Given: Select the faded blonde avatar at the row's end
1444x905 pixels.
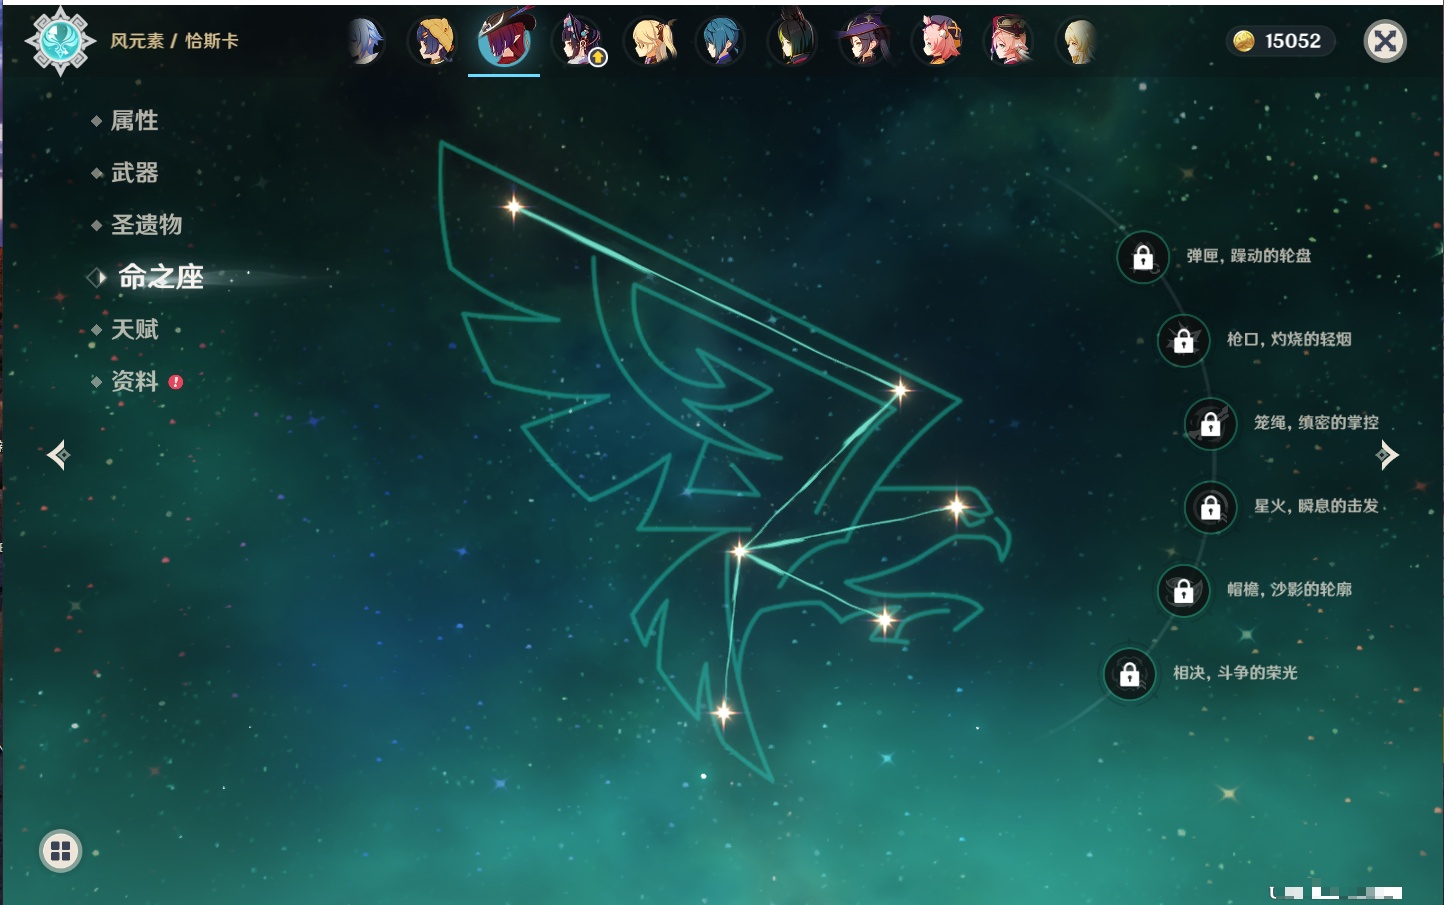Looking at the screenshot, I should [1080, 42].
